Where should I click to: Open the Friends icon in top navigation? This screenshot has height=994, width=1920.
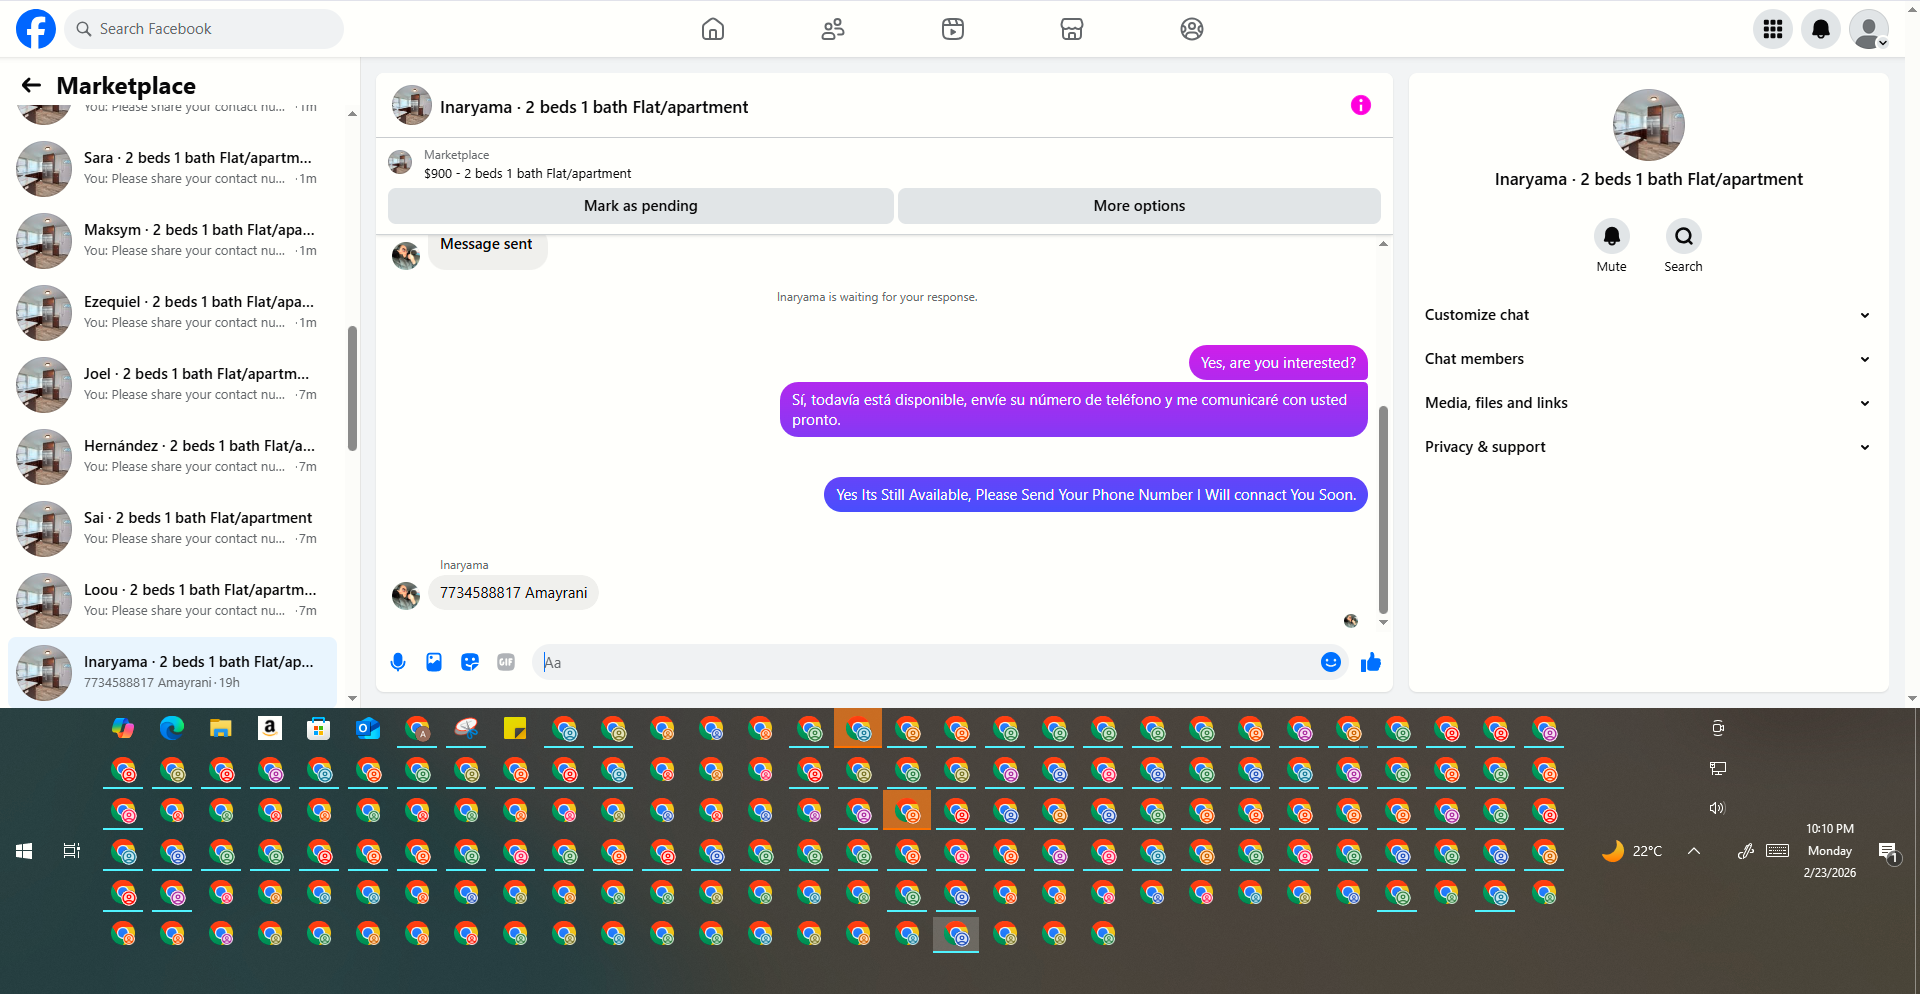(833, 29)
